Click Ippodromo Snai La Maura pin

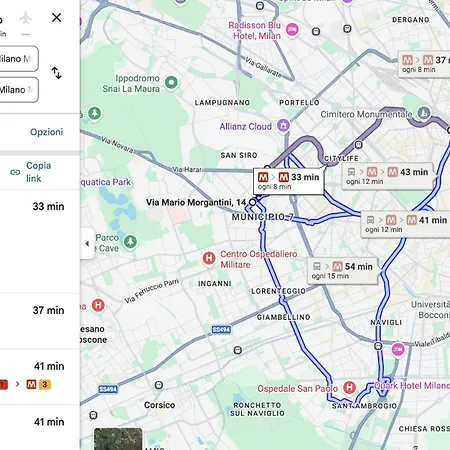(171, 82)
